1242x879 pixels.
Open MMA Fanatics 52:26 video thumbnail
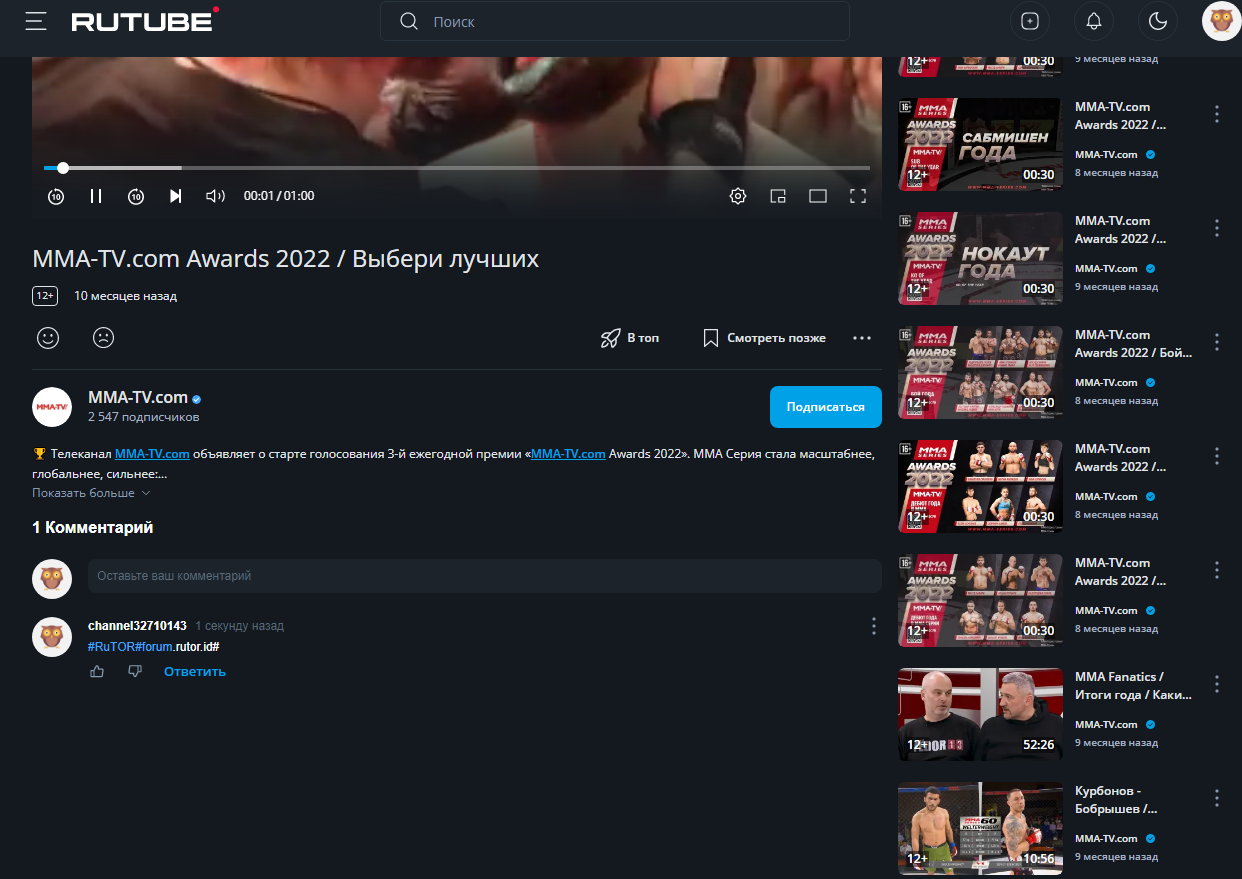(980, 714)
